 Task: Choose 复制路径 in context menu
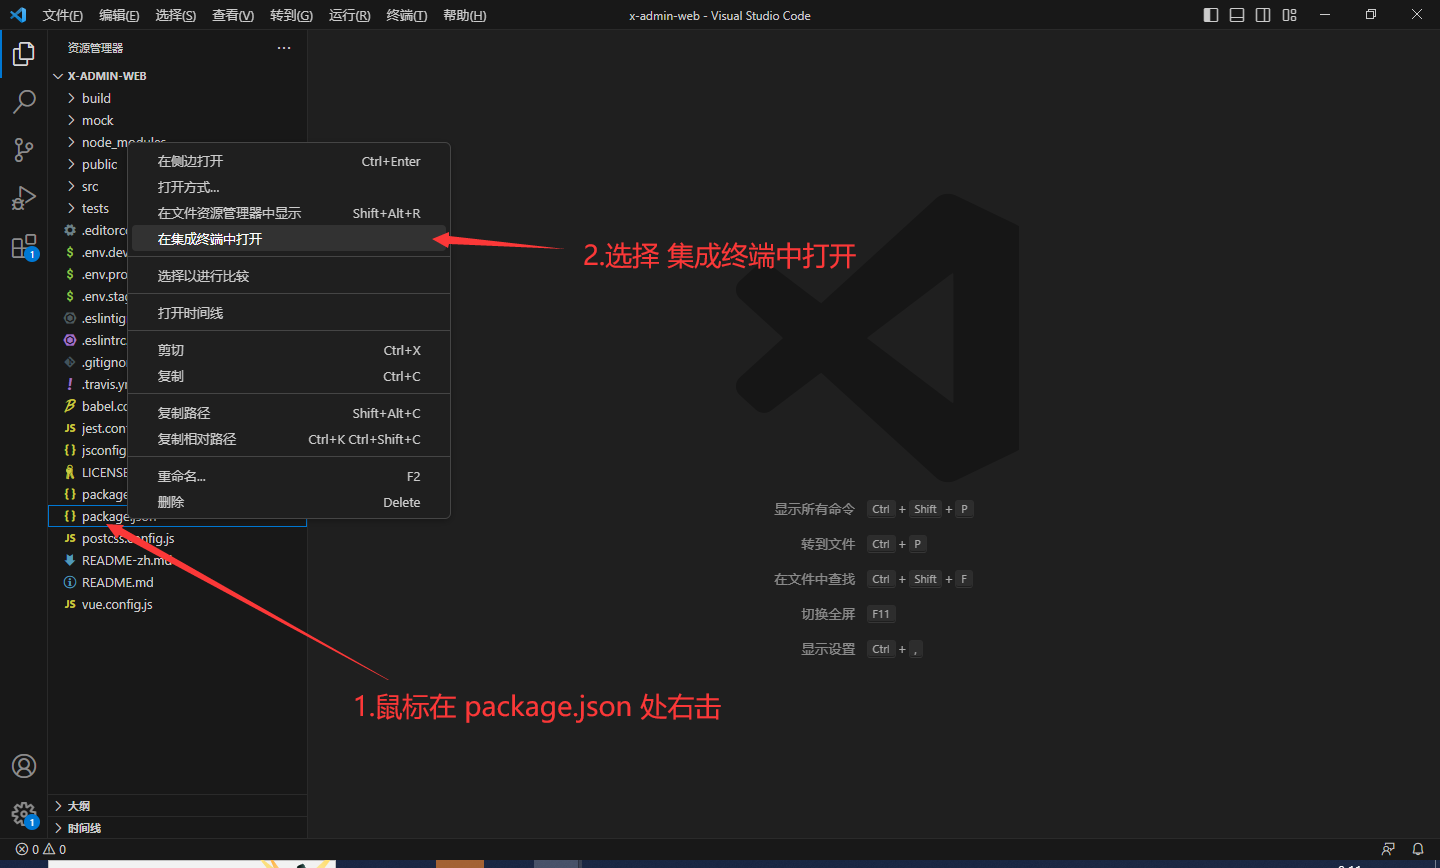pyautogui.click(x=289, y=413)
